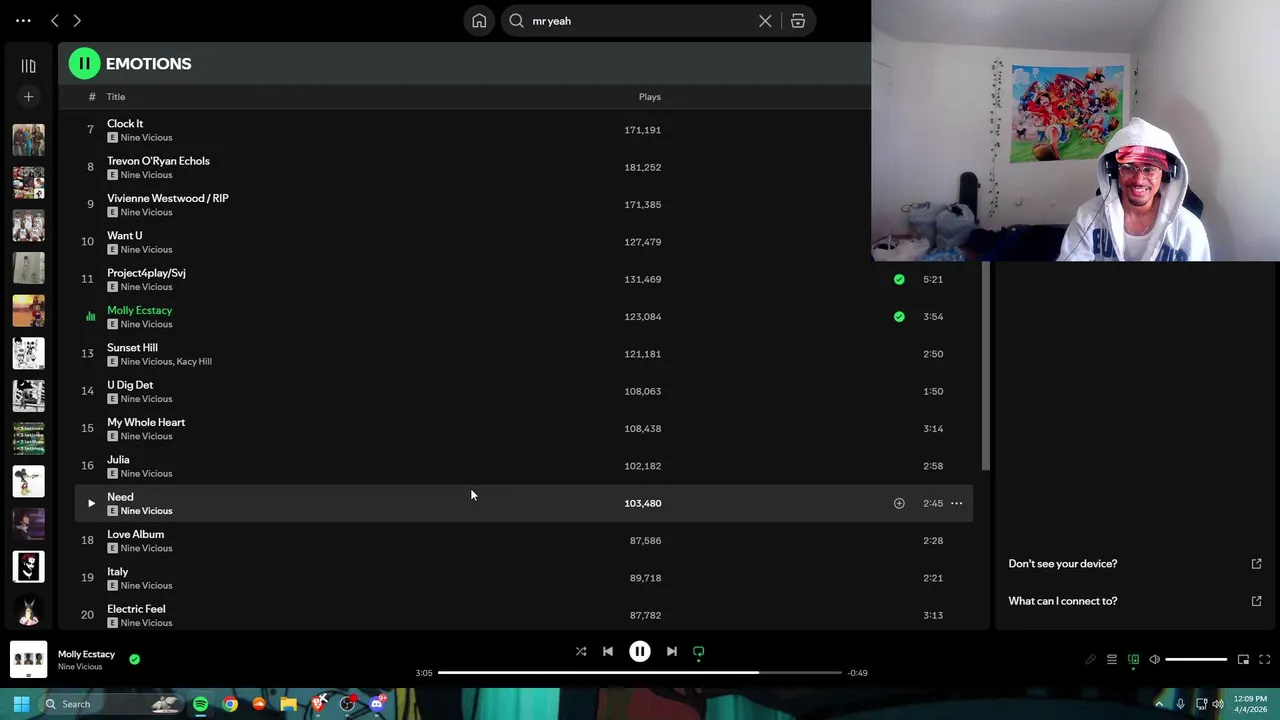The height and width of the screenshot is (720, 1280).
Task: Pause the EMOTIONS album with the green button
Action: [x=84, y=64]
